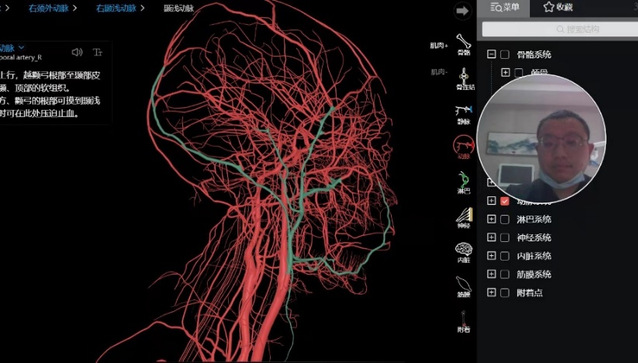
Task: Click the search structure input field
Action: point(560,29)
